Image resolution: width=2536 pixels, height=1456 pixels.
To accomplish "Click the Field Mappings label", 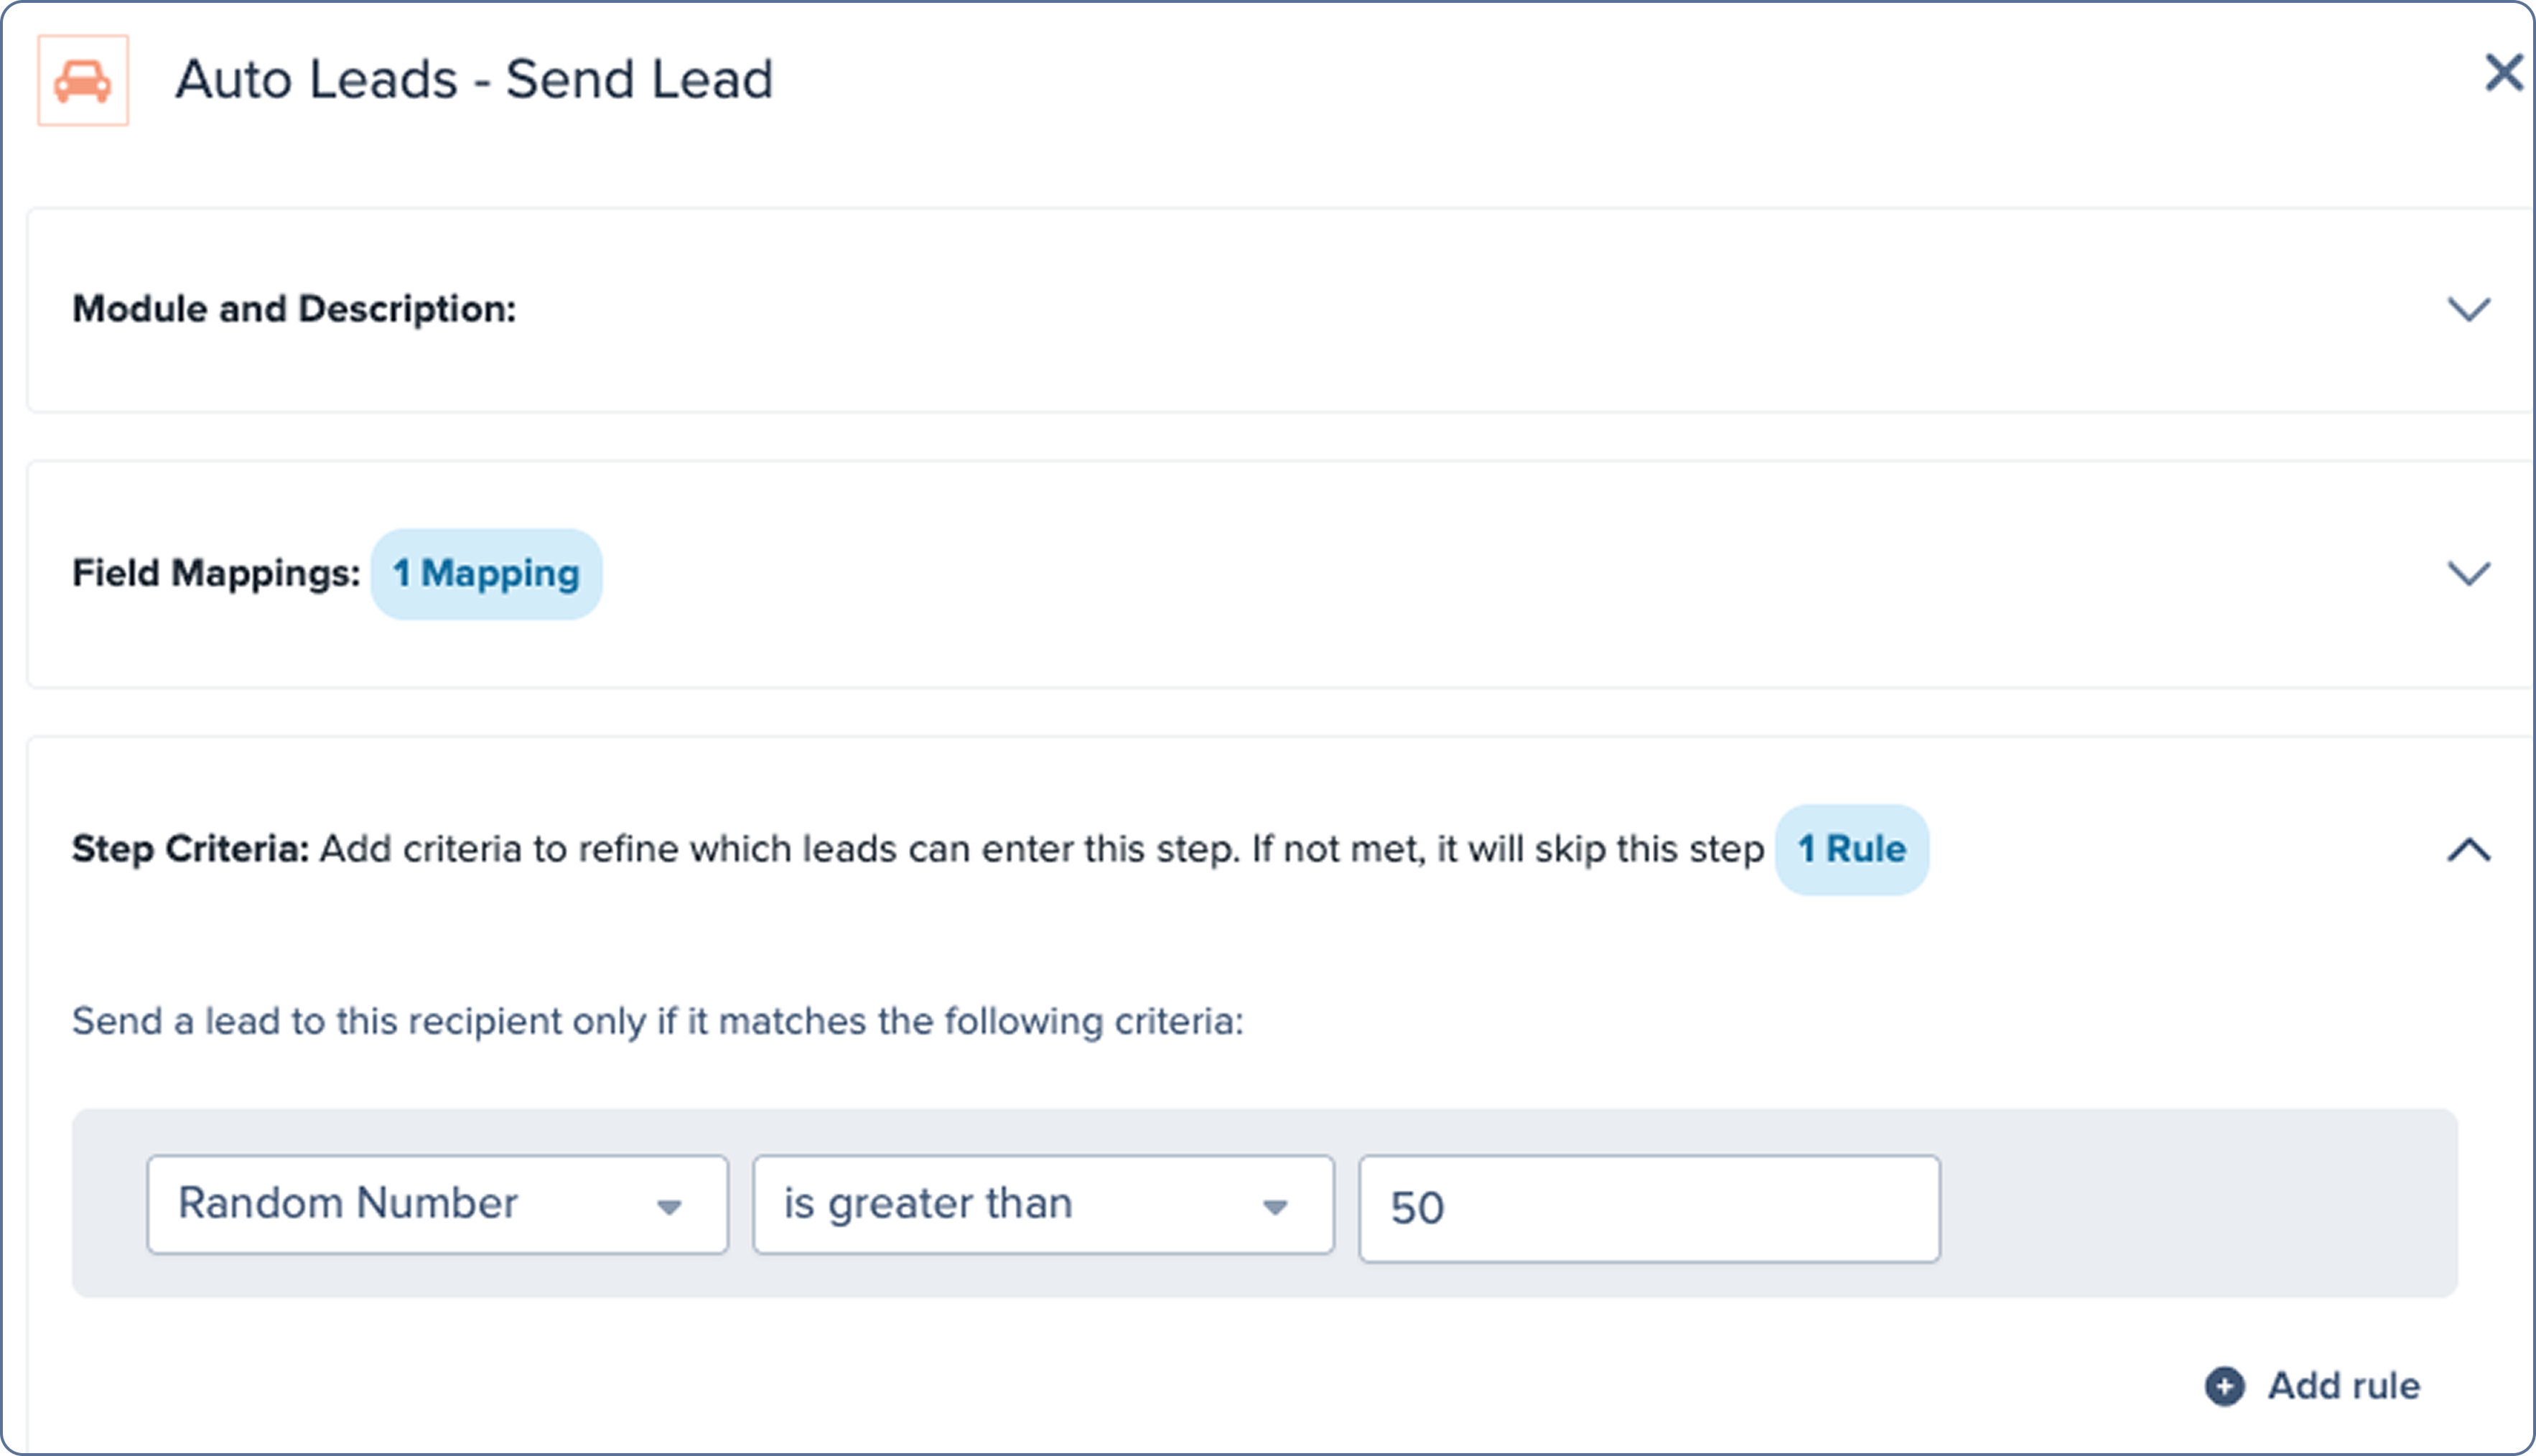I will 216,574.
